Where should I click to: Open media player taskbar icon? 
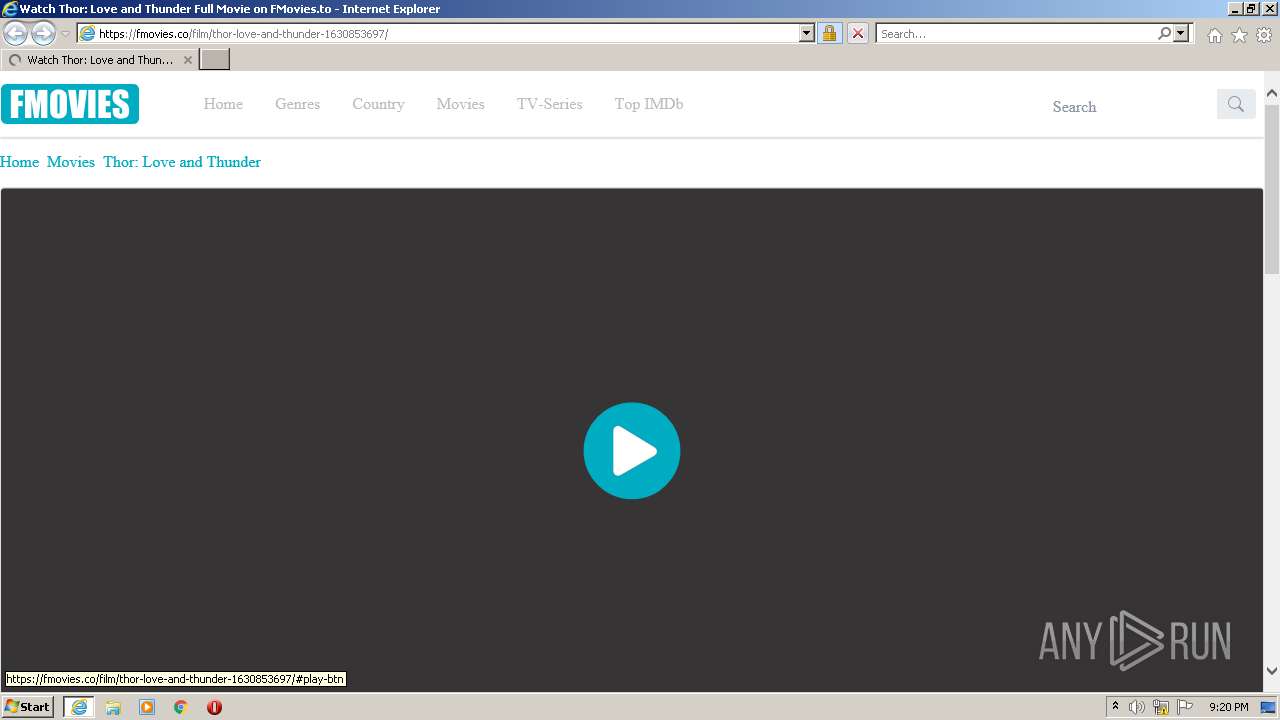147,707
